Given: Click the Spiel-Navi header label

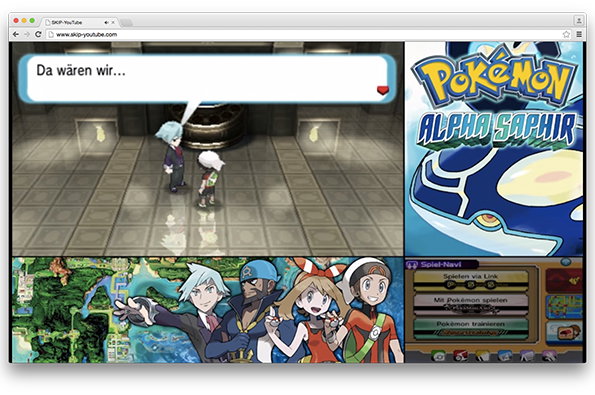Looking at the screenshot, I should pos(442,264).
